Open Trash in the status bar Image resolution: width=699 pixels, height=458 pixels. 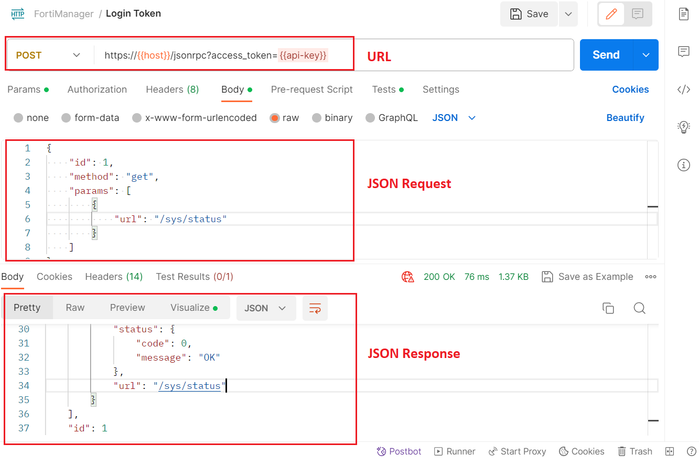tap(635, 451)
